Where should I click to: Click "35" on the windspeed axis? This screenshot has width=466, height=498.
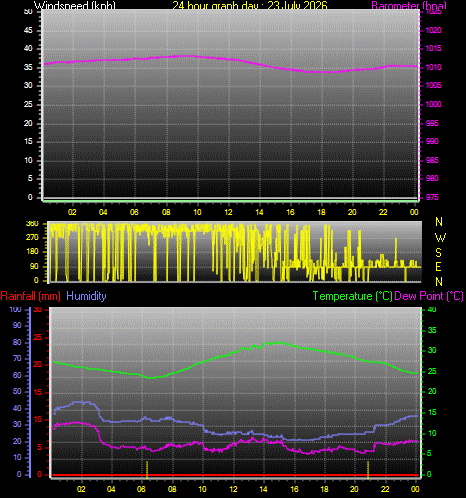tap(28, 67)
